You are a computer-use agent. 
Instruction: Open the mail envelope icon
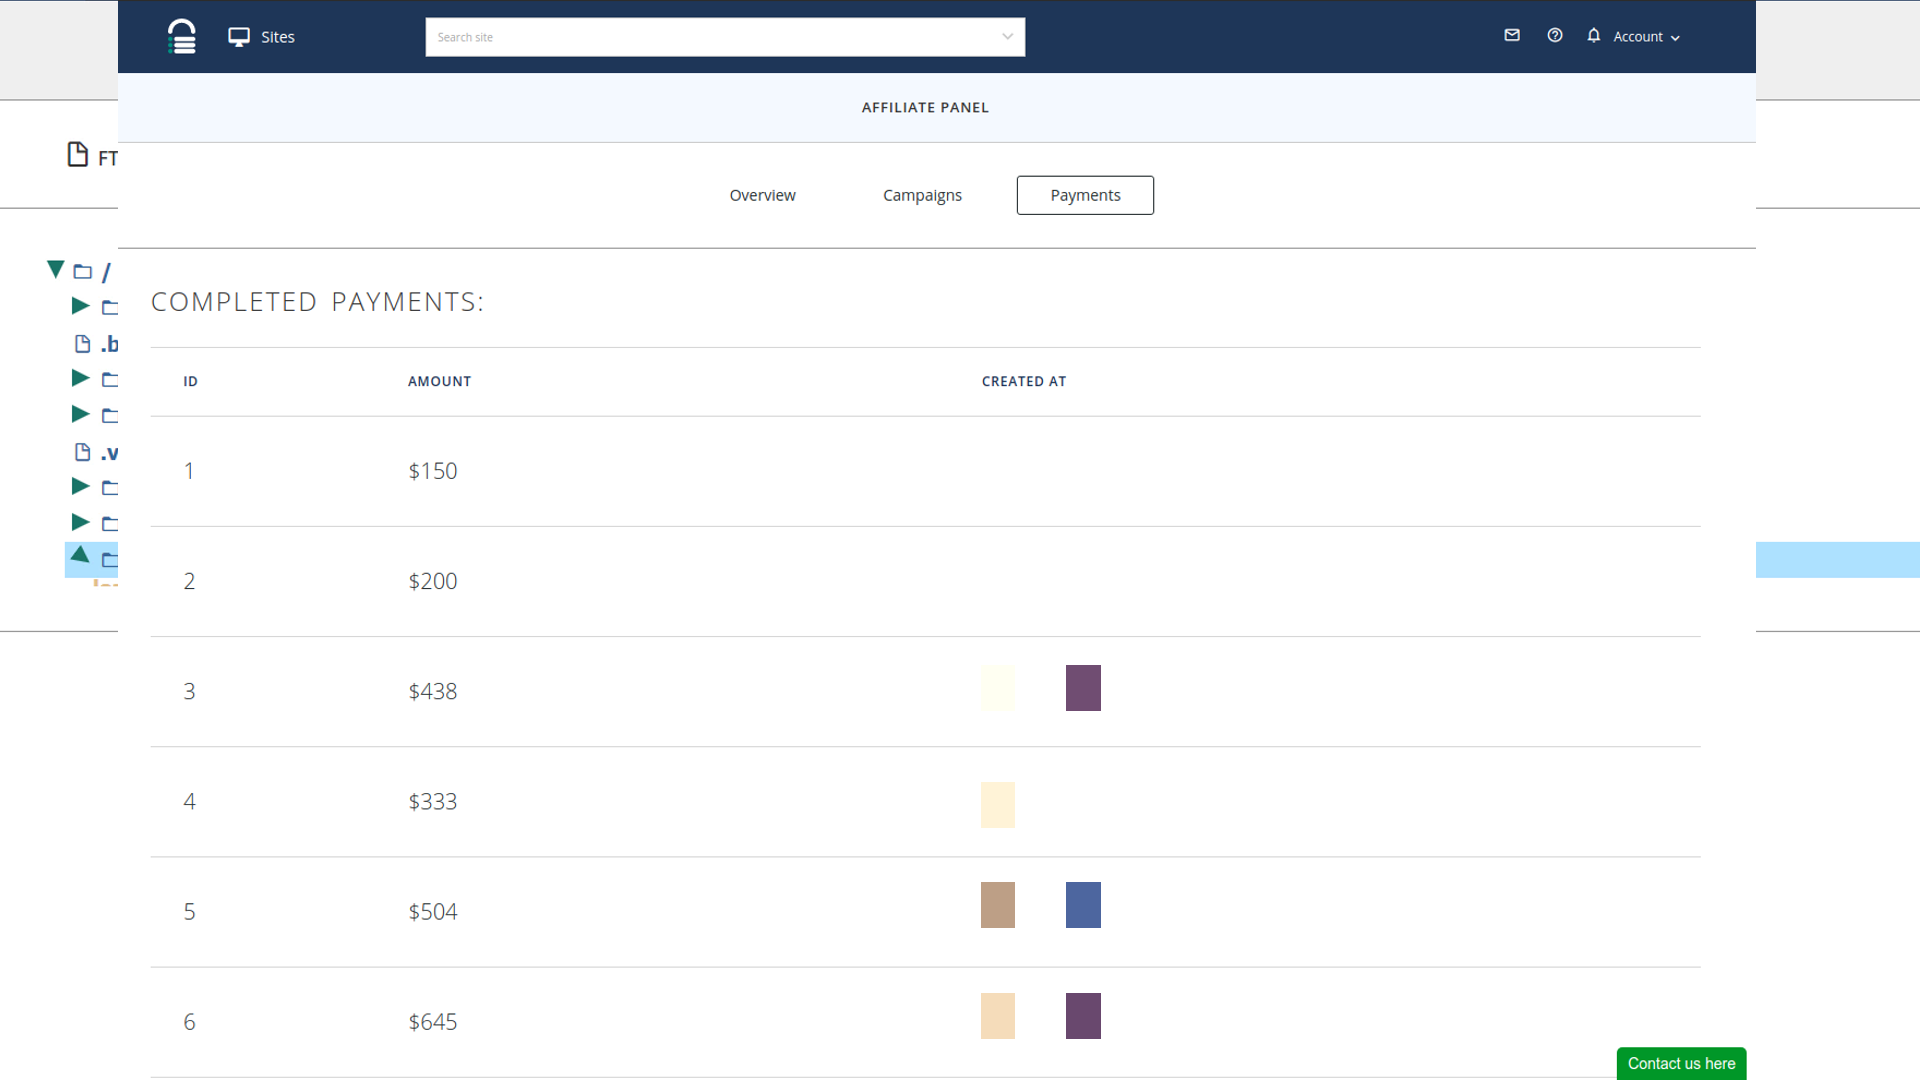(1512, 35)
